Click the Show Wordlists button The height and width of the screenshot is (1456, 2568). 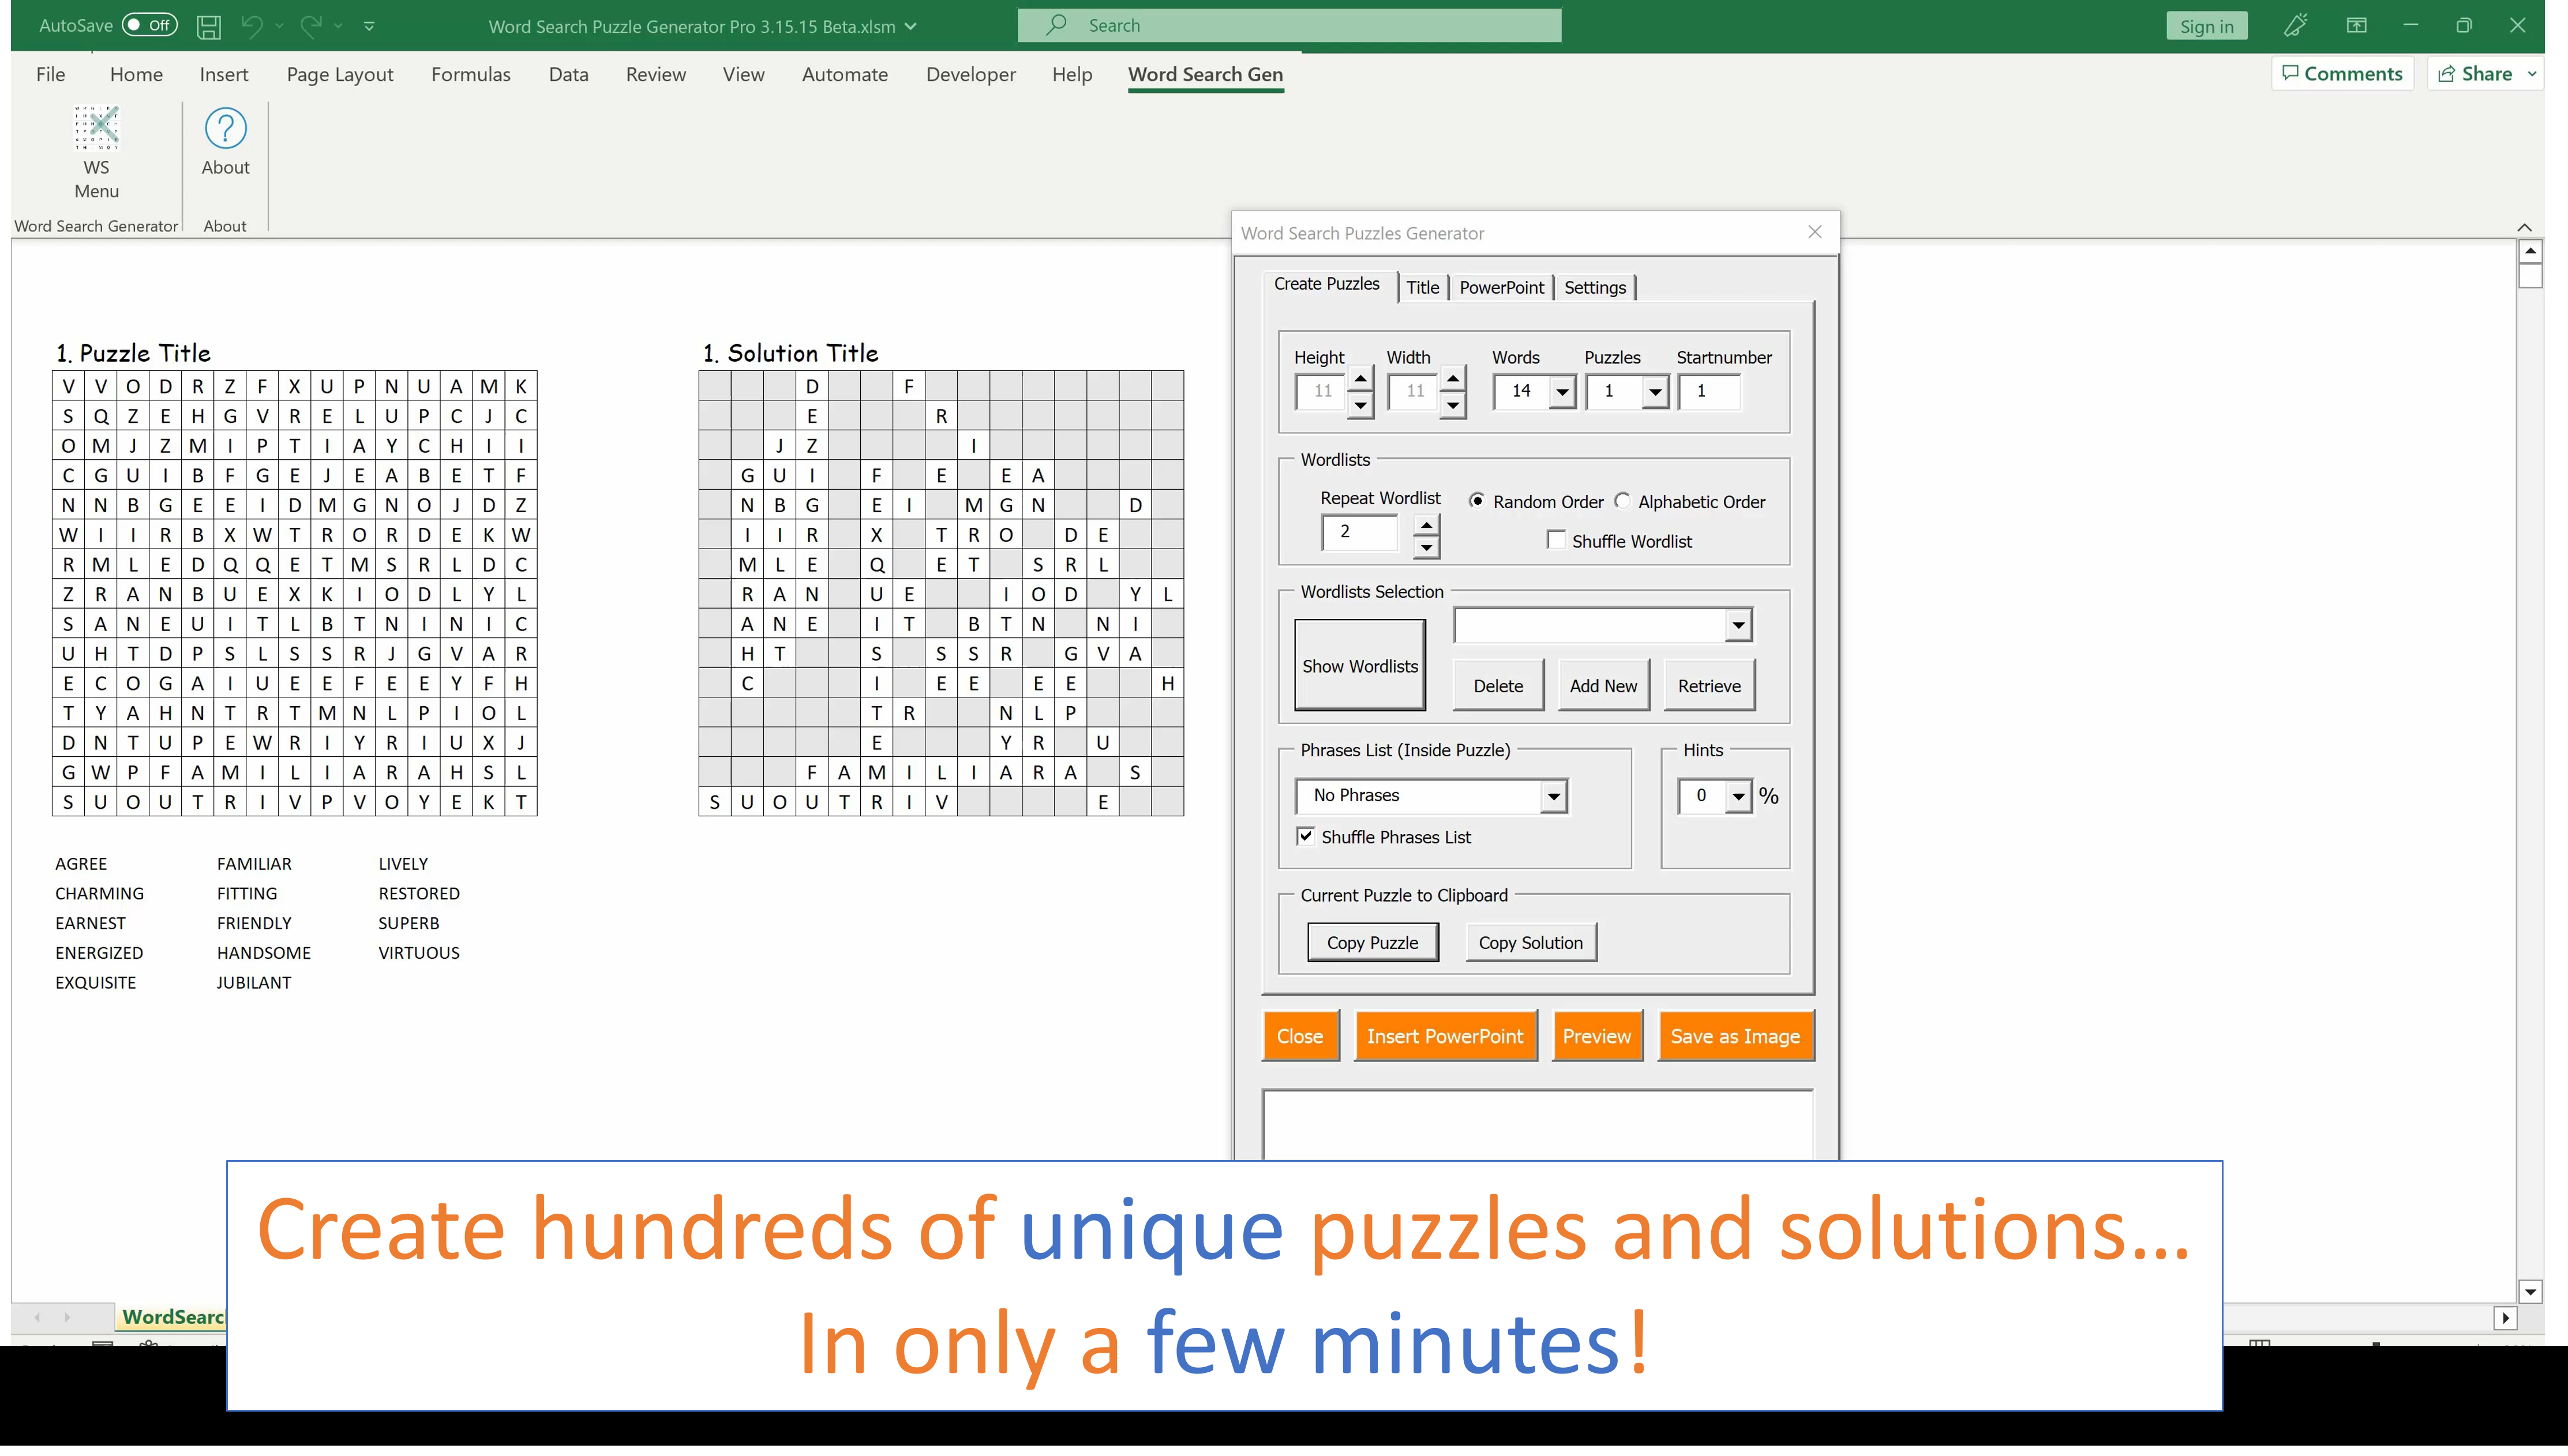1360,666
